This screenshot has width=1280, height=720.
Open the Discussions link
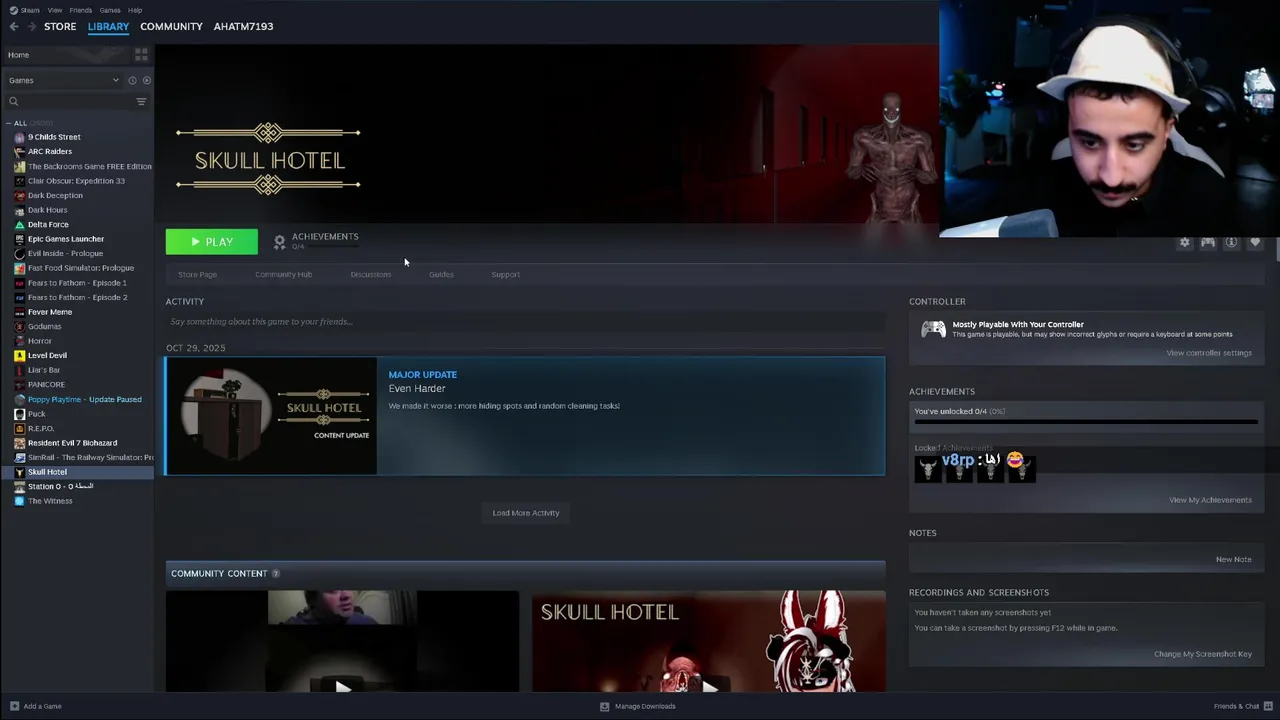[371, 274]
